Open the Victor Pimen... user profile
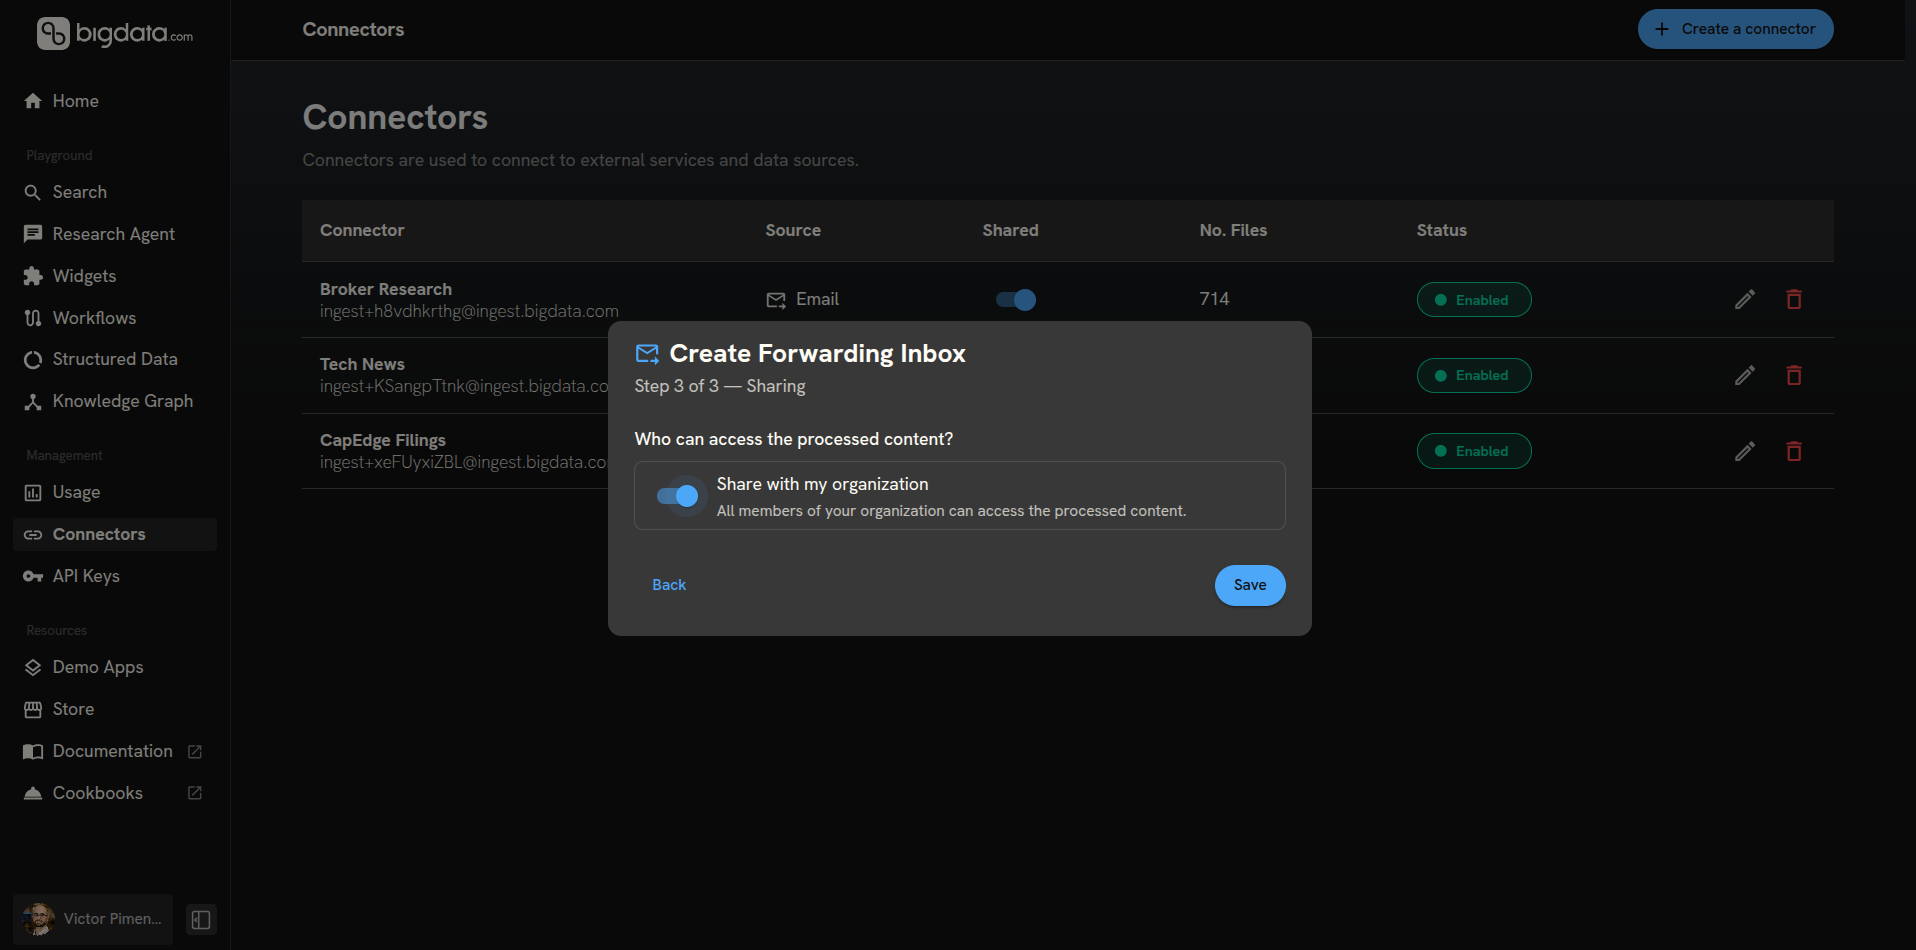This screenshot has height=950, width=1916. click(x=93, y=919)
